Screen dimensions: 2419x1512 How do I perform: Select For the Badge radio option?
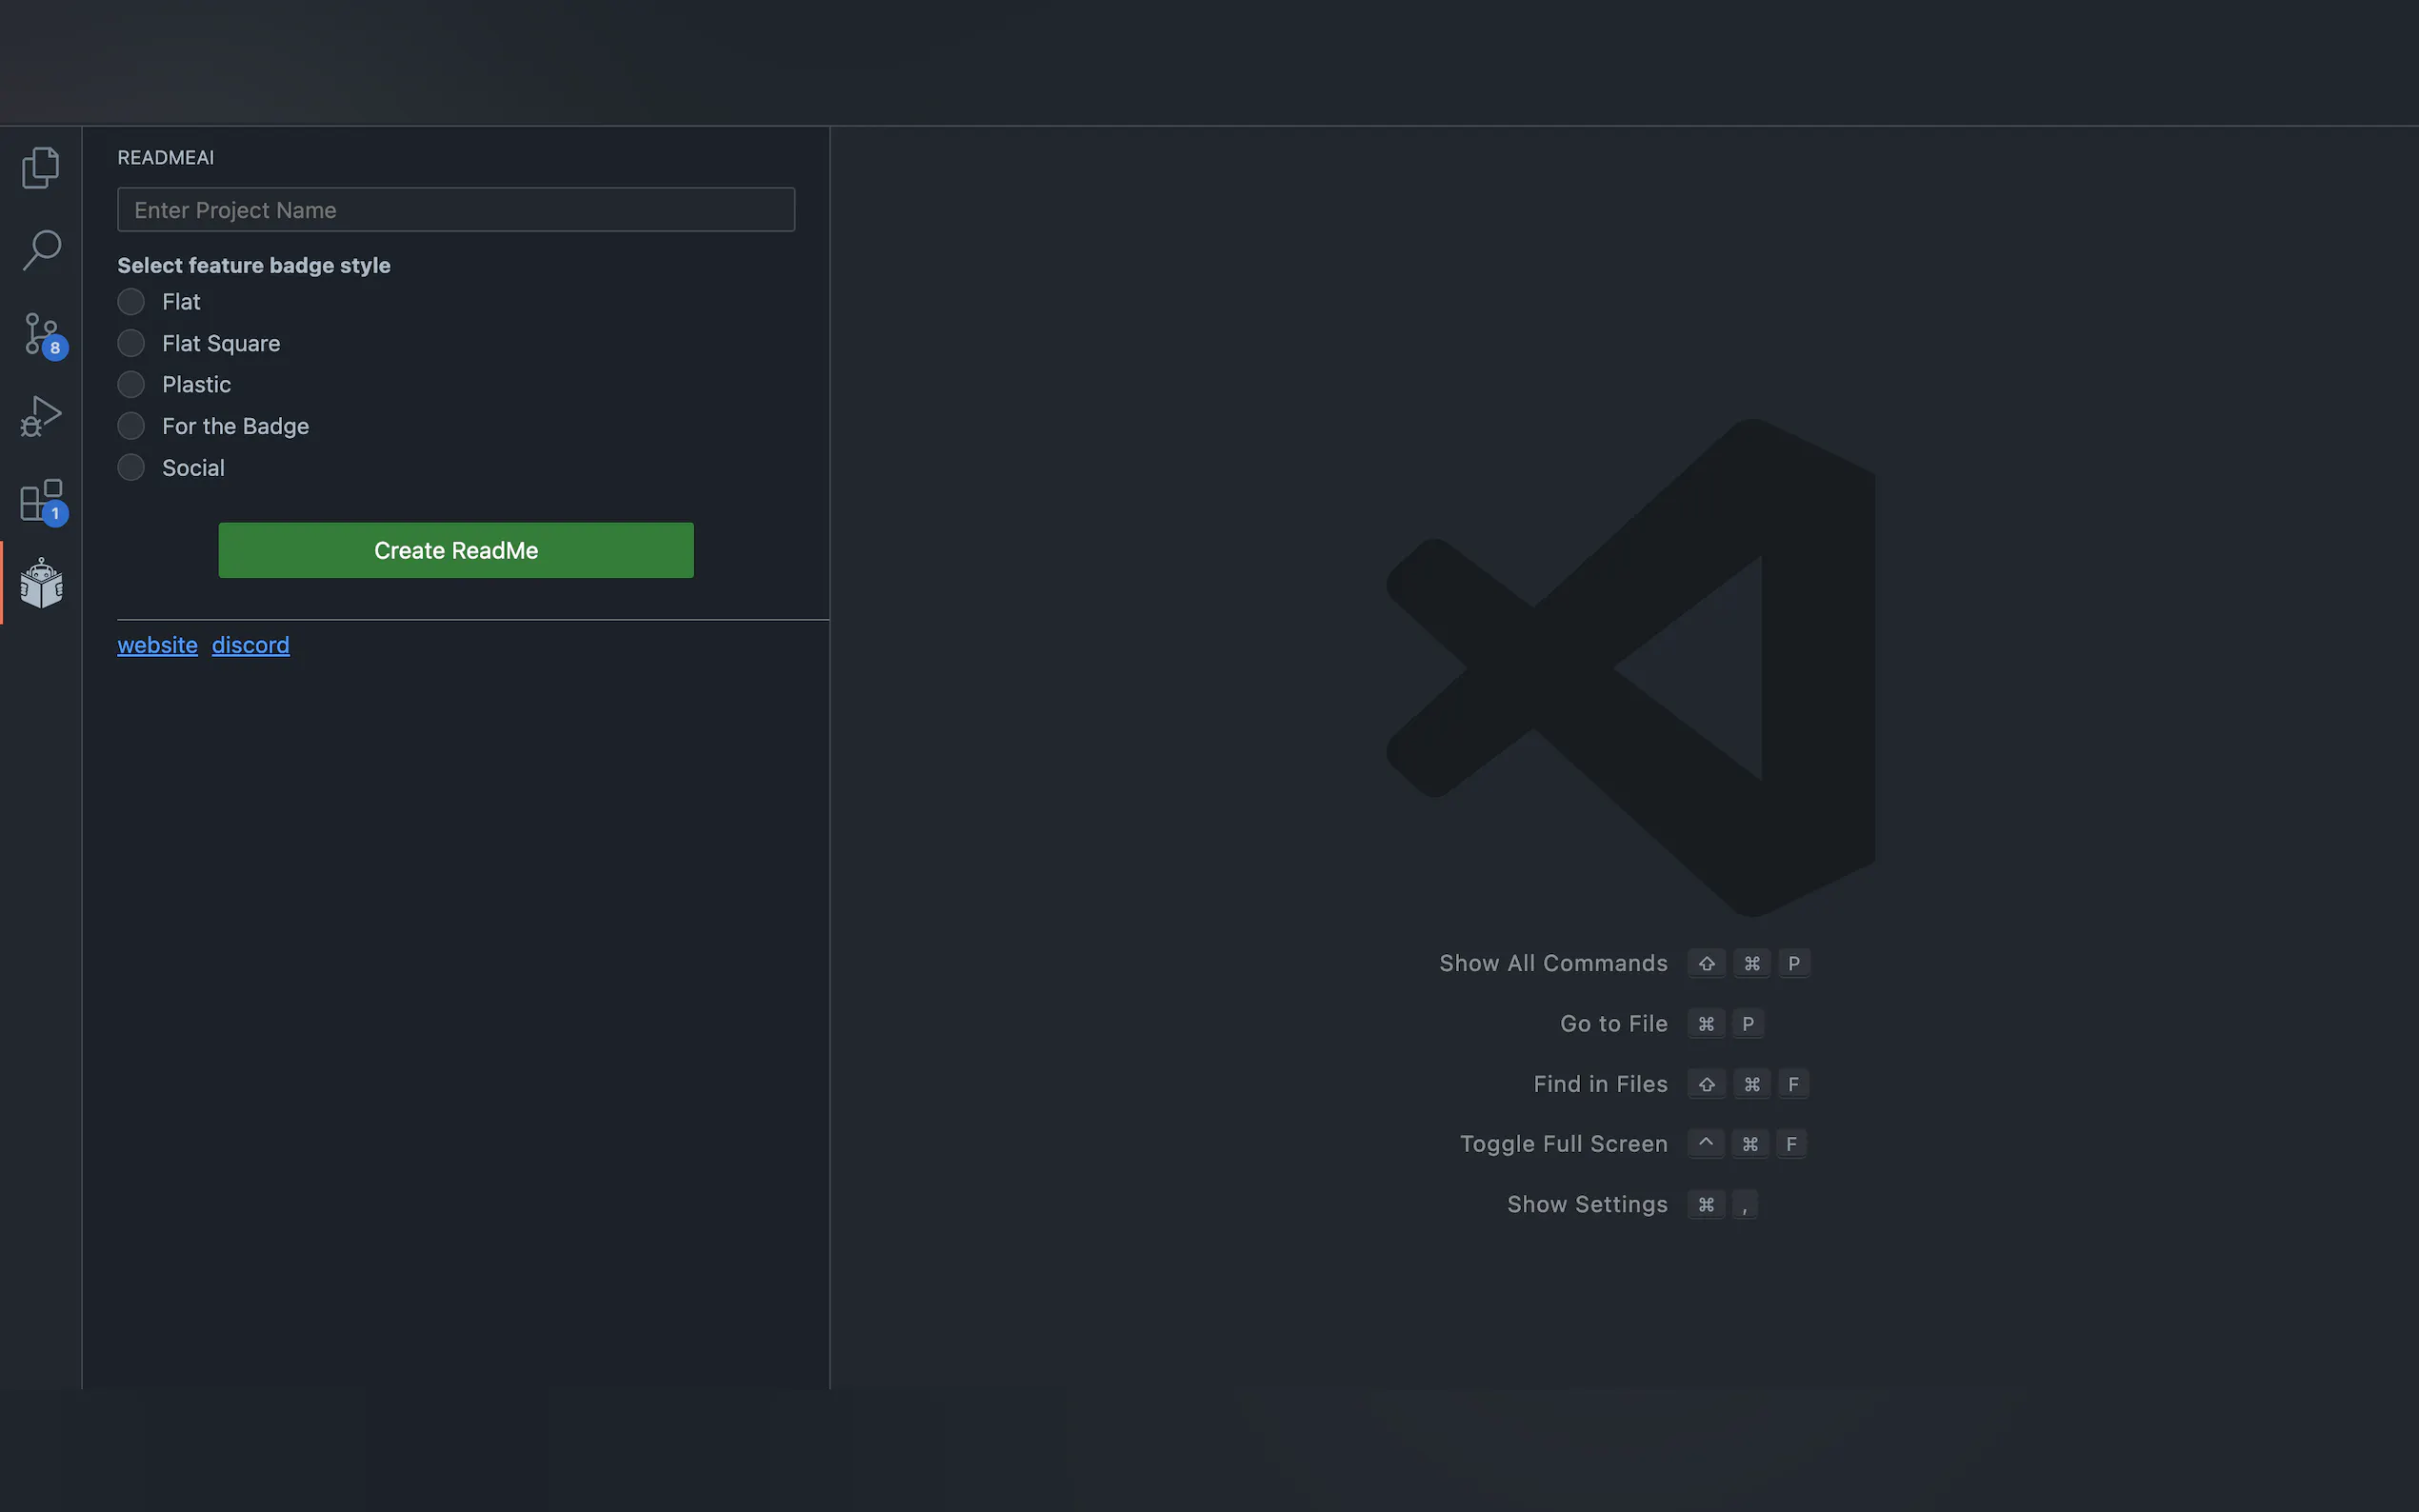(x=131, y=426)
